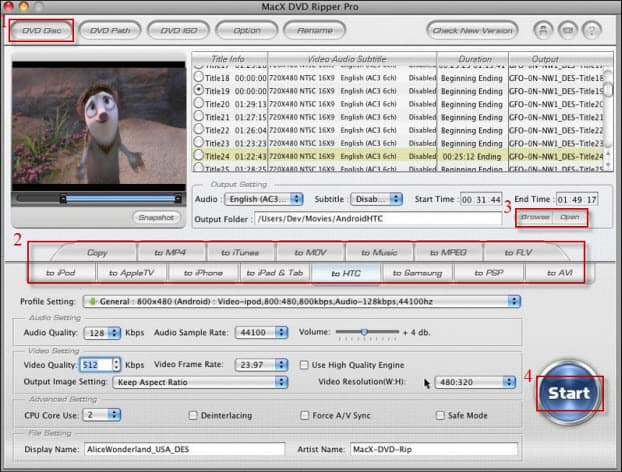Image resolution: width=622 pixels, height=472 pixels.
Task: Switch to the to AppleTV tab
Action: [x=131, y=273]
